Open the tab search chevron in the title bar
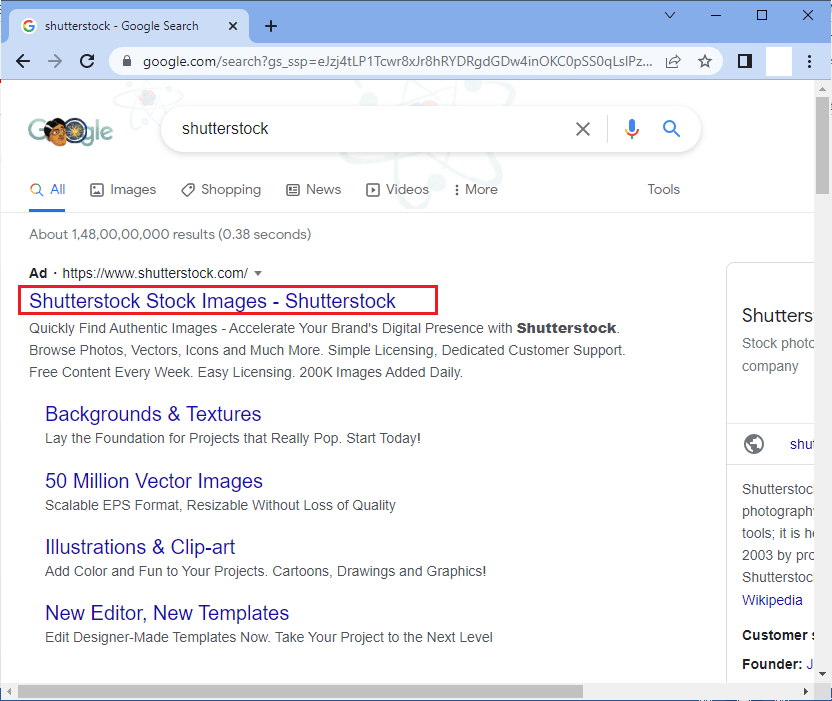Image resolution: width=832 pixels, height=701 pixels. point(669,15)
